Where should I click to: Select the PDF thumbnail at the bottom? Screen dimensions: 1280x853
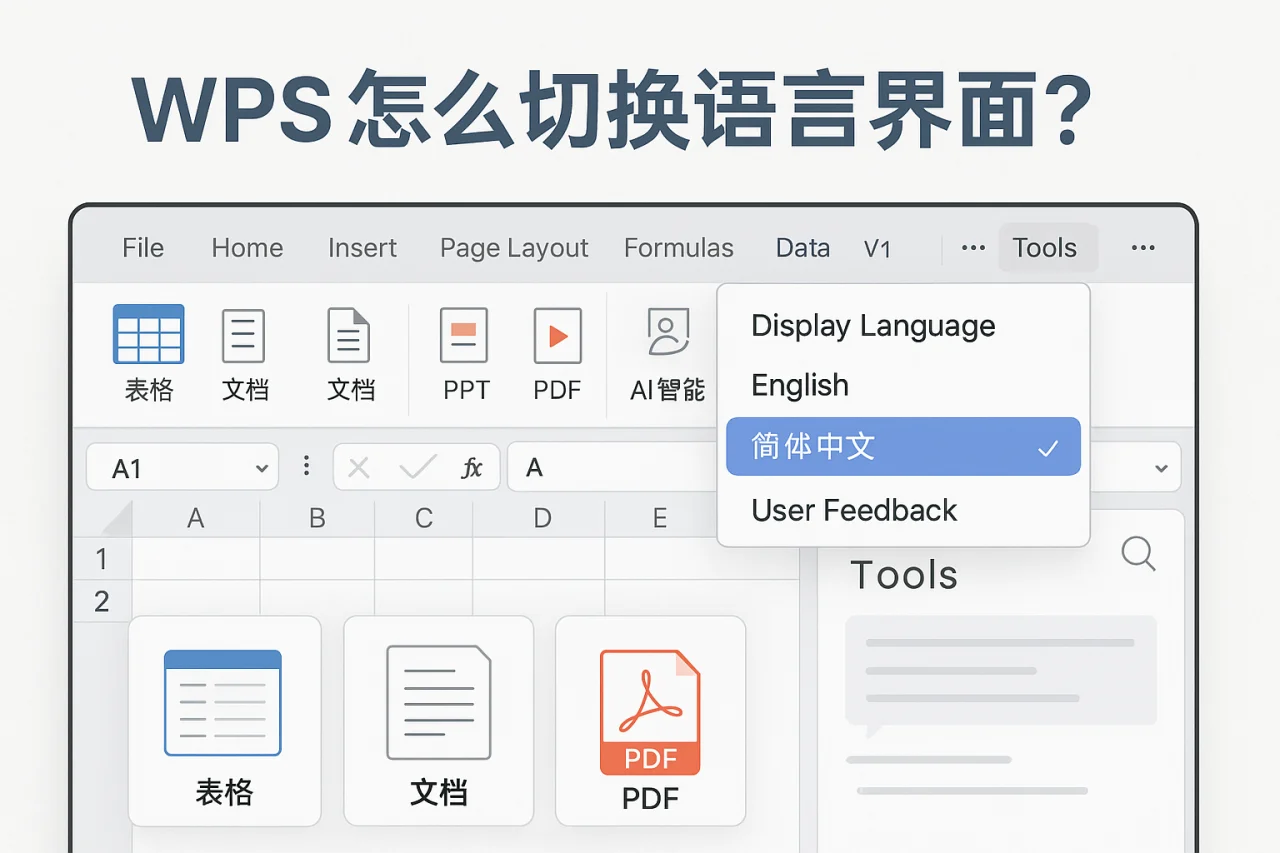(650, 722)
